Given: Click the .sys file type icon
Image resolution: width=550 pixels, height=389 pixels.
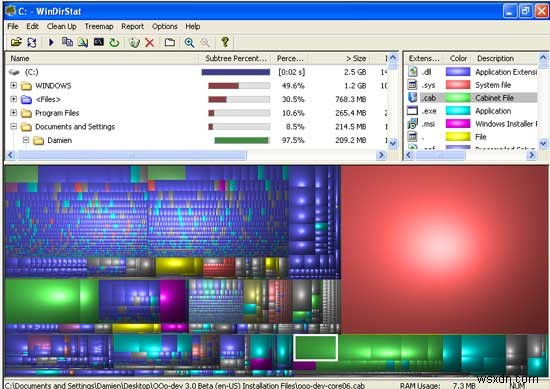Looking at the screenshot, I should (x=412, y=85).
